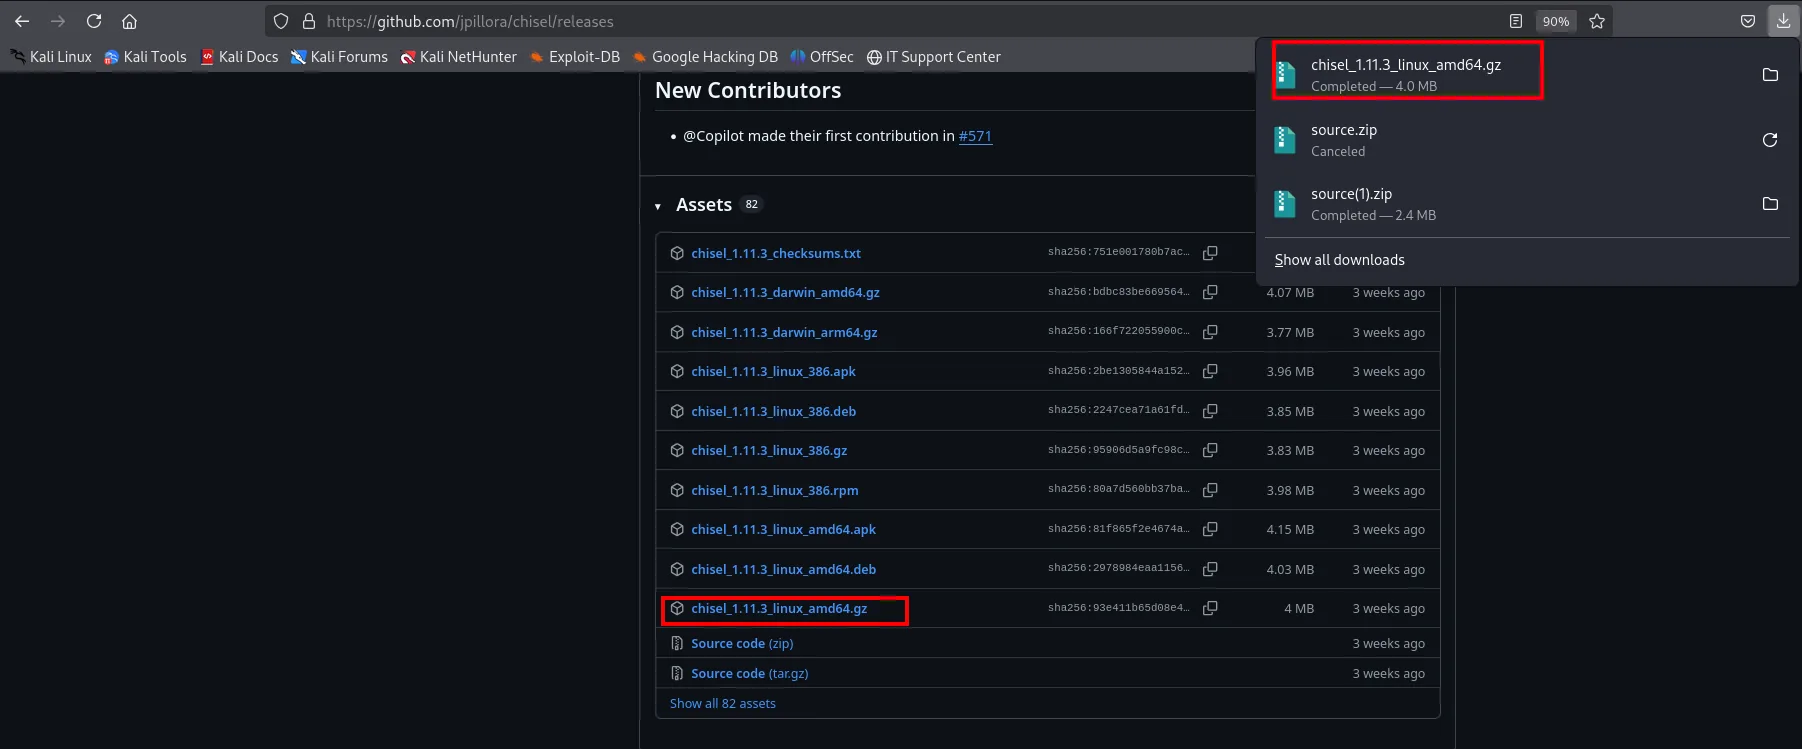Image resolution: width=1802 pixels, height=749 pixels.
Task: Download chisel_1.11.3_checksums.txt asset
Action: (776, 253)
